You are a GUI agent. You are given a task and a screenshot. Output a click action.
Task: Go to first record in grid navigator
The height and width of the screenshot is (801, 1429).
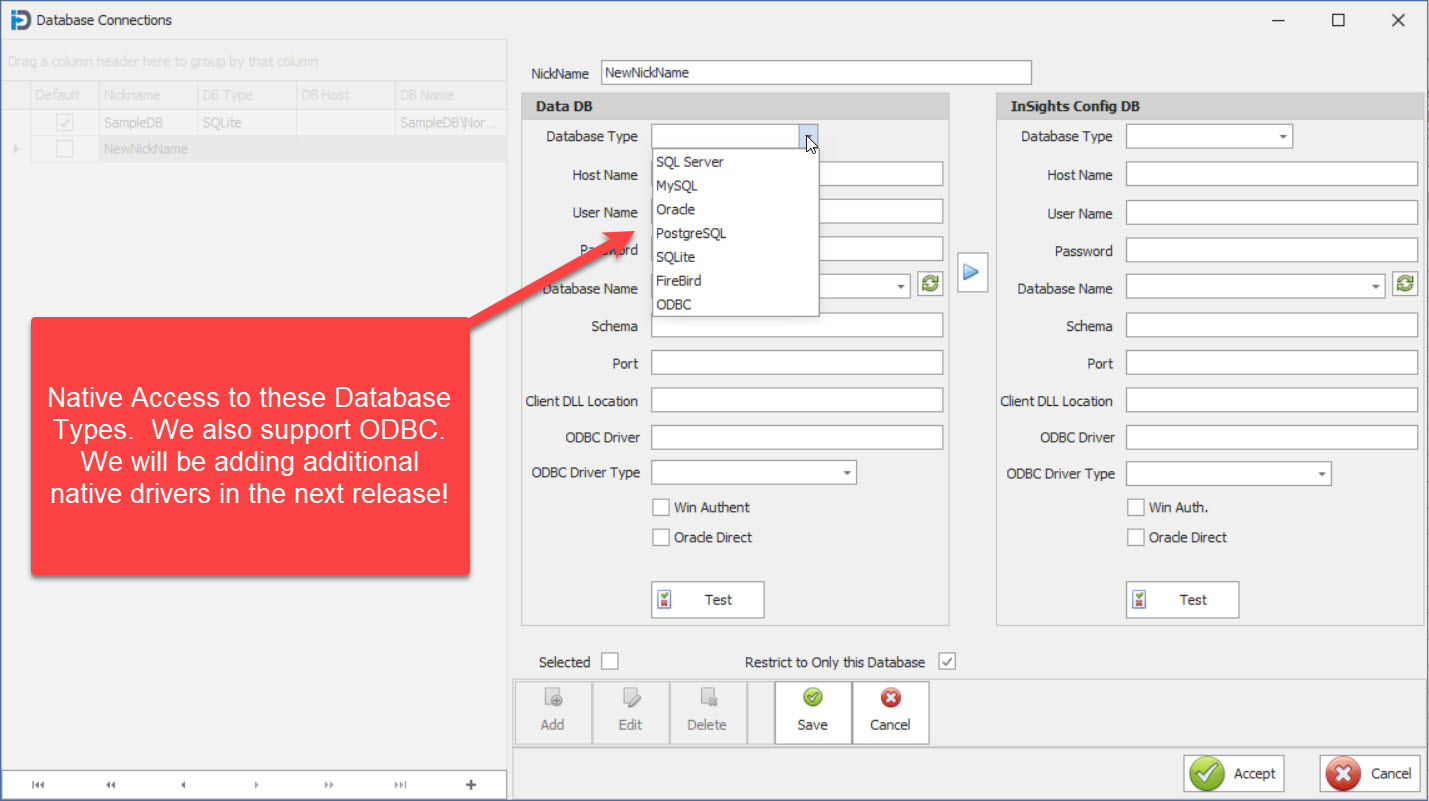click(x=38, y=785)
